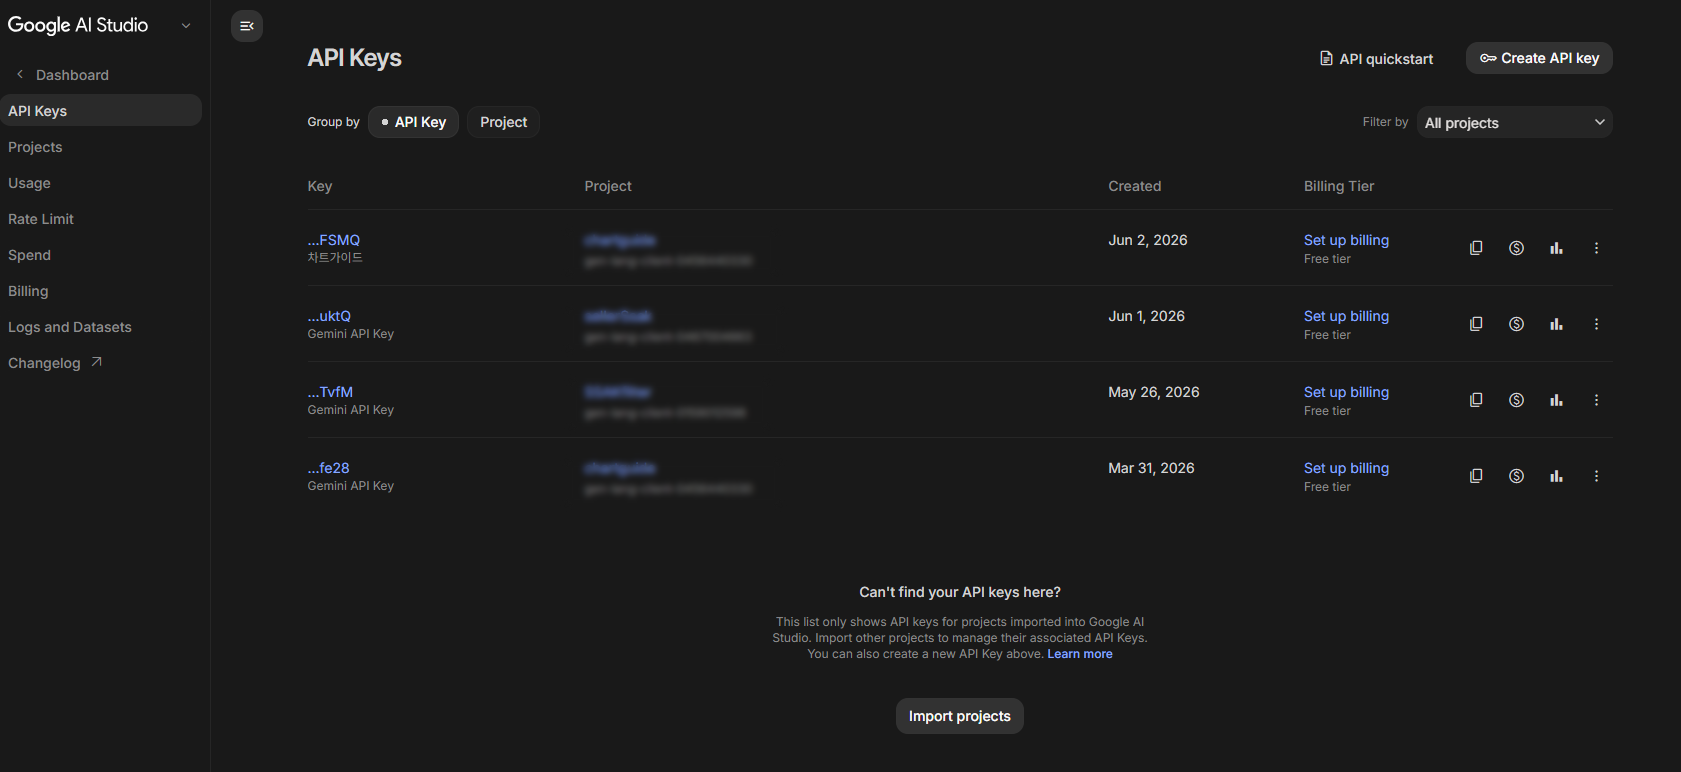Collapse the sidebar with the panel toggle icon
The image size is (1681, 772).
[247, 26]
